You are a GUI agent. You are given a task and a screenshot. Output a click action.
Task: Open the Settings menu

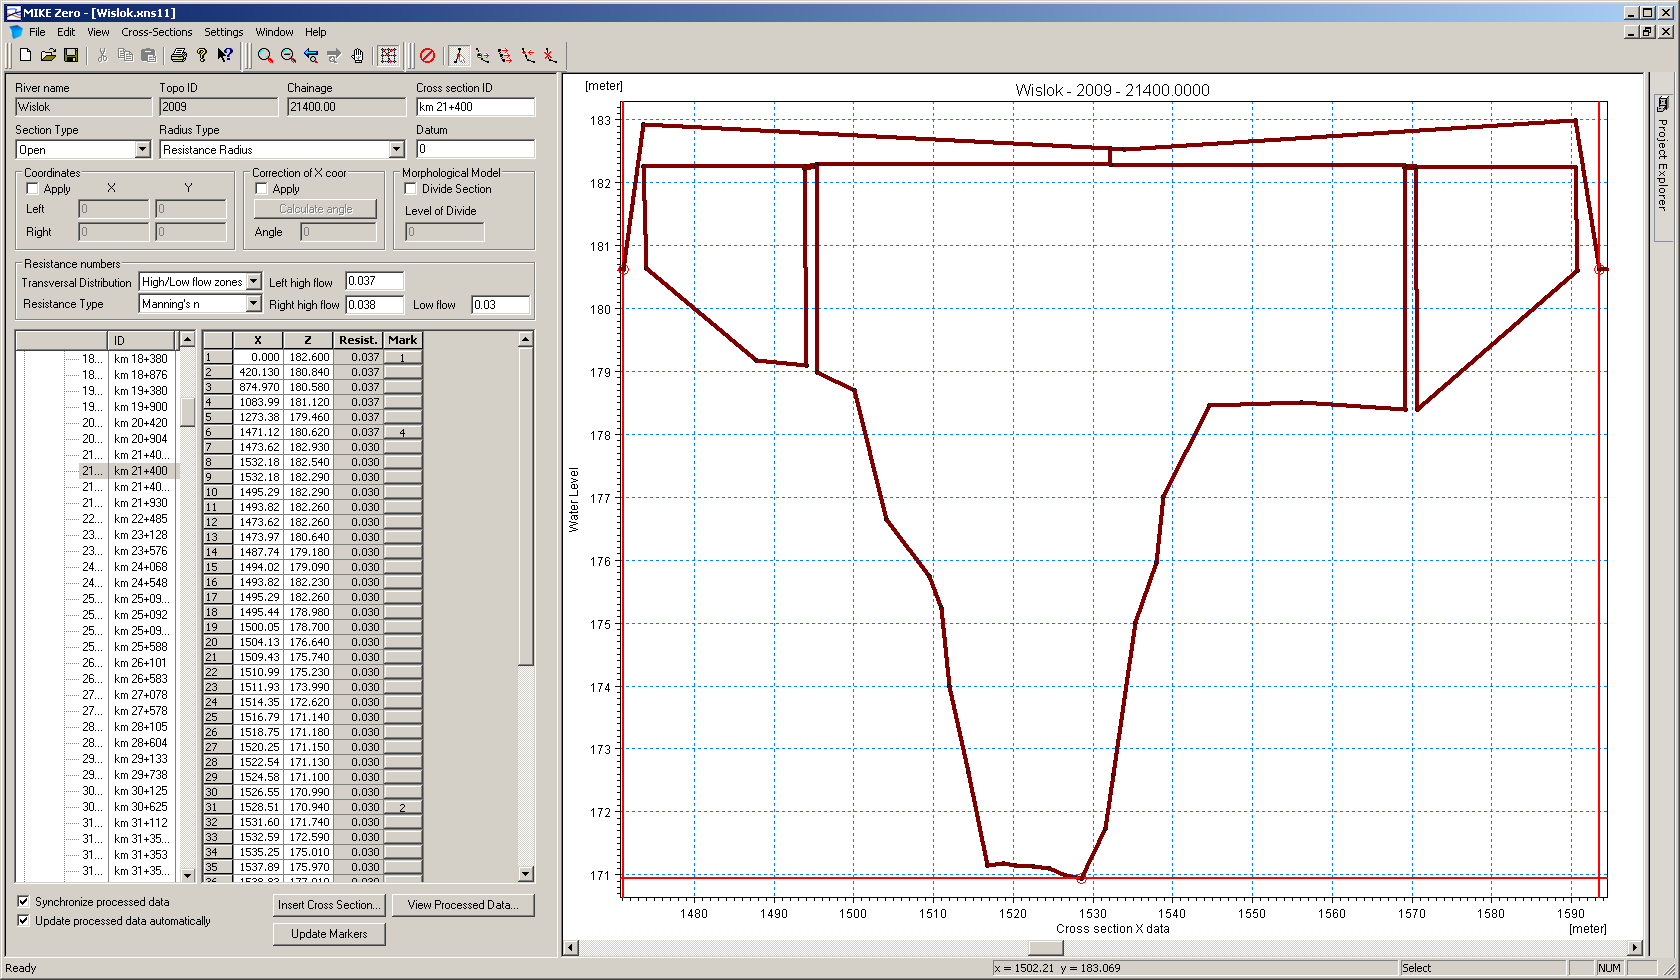point(224,32)
